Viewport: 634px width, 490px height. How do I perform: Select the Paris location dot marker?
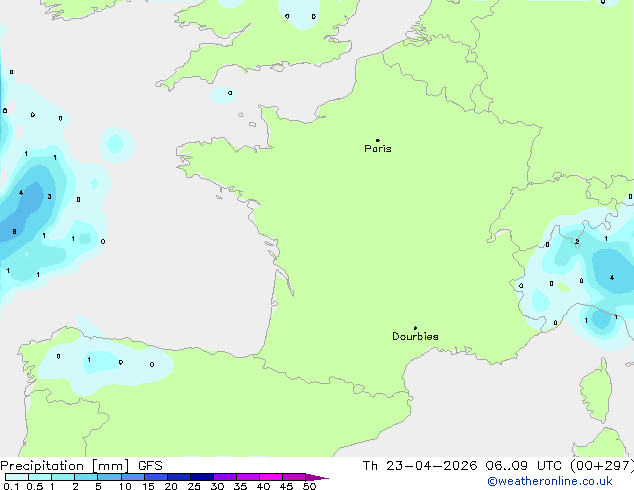pos(378,140)
